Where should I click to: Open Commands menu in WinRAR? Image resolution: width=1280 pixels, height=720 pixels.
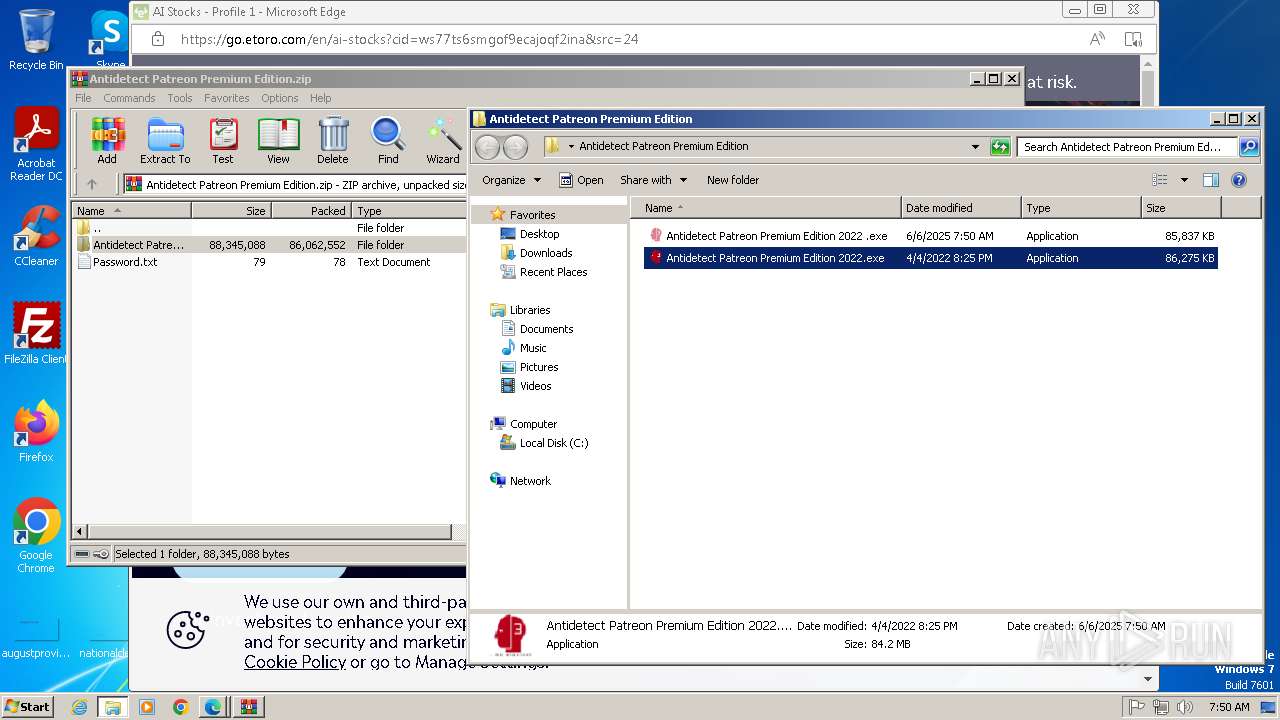[129, 98]
